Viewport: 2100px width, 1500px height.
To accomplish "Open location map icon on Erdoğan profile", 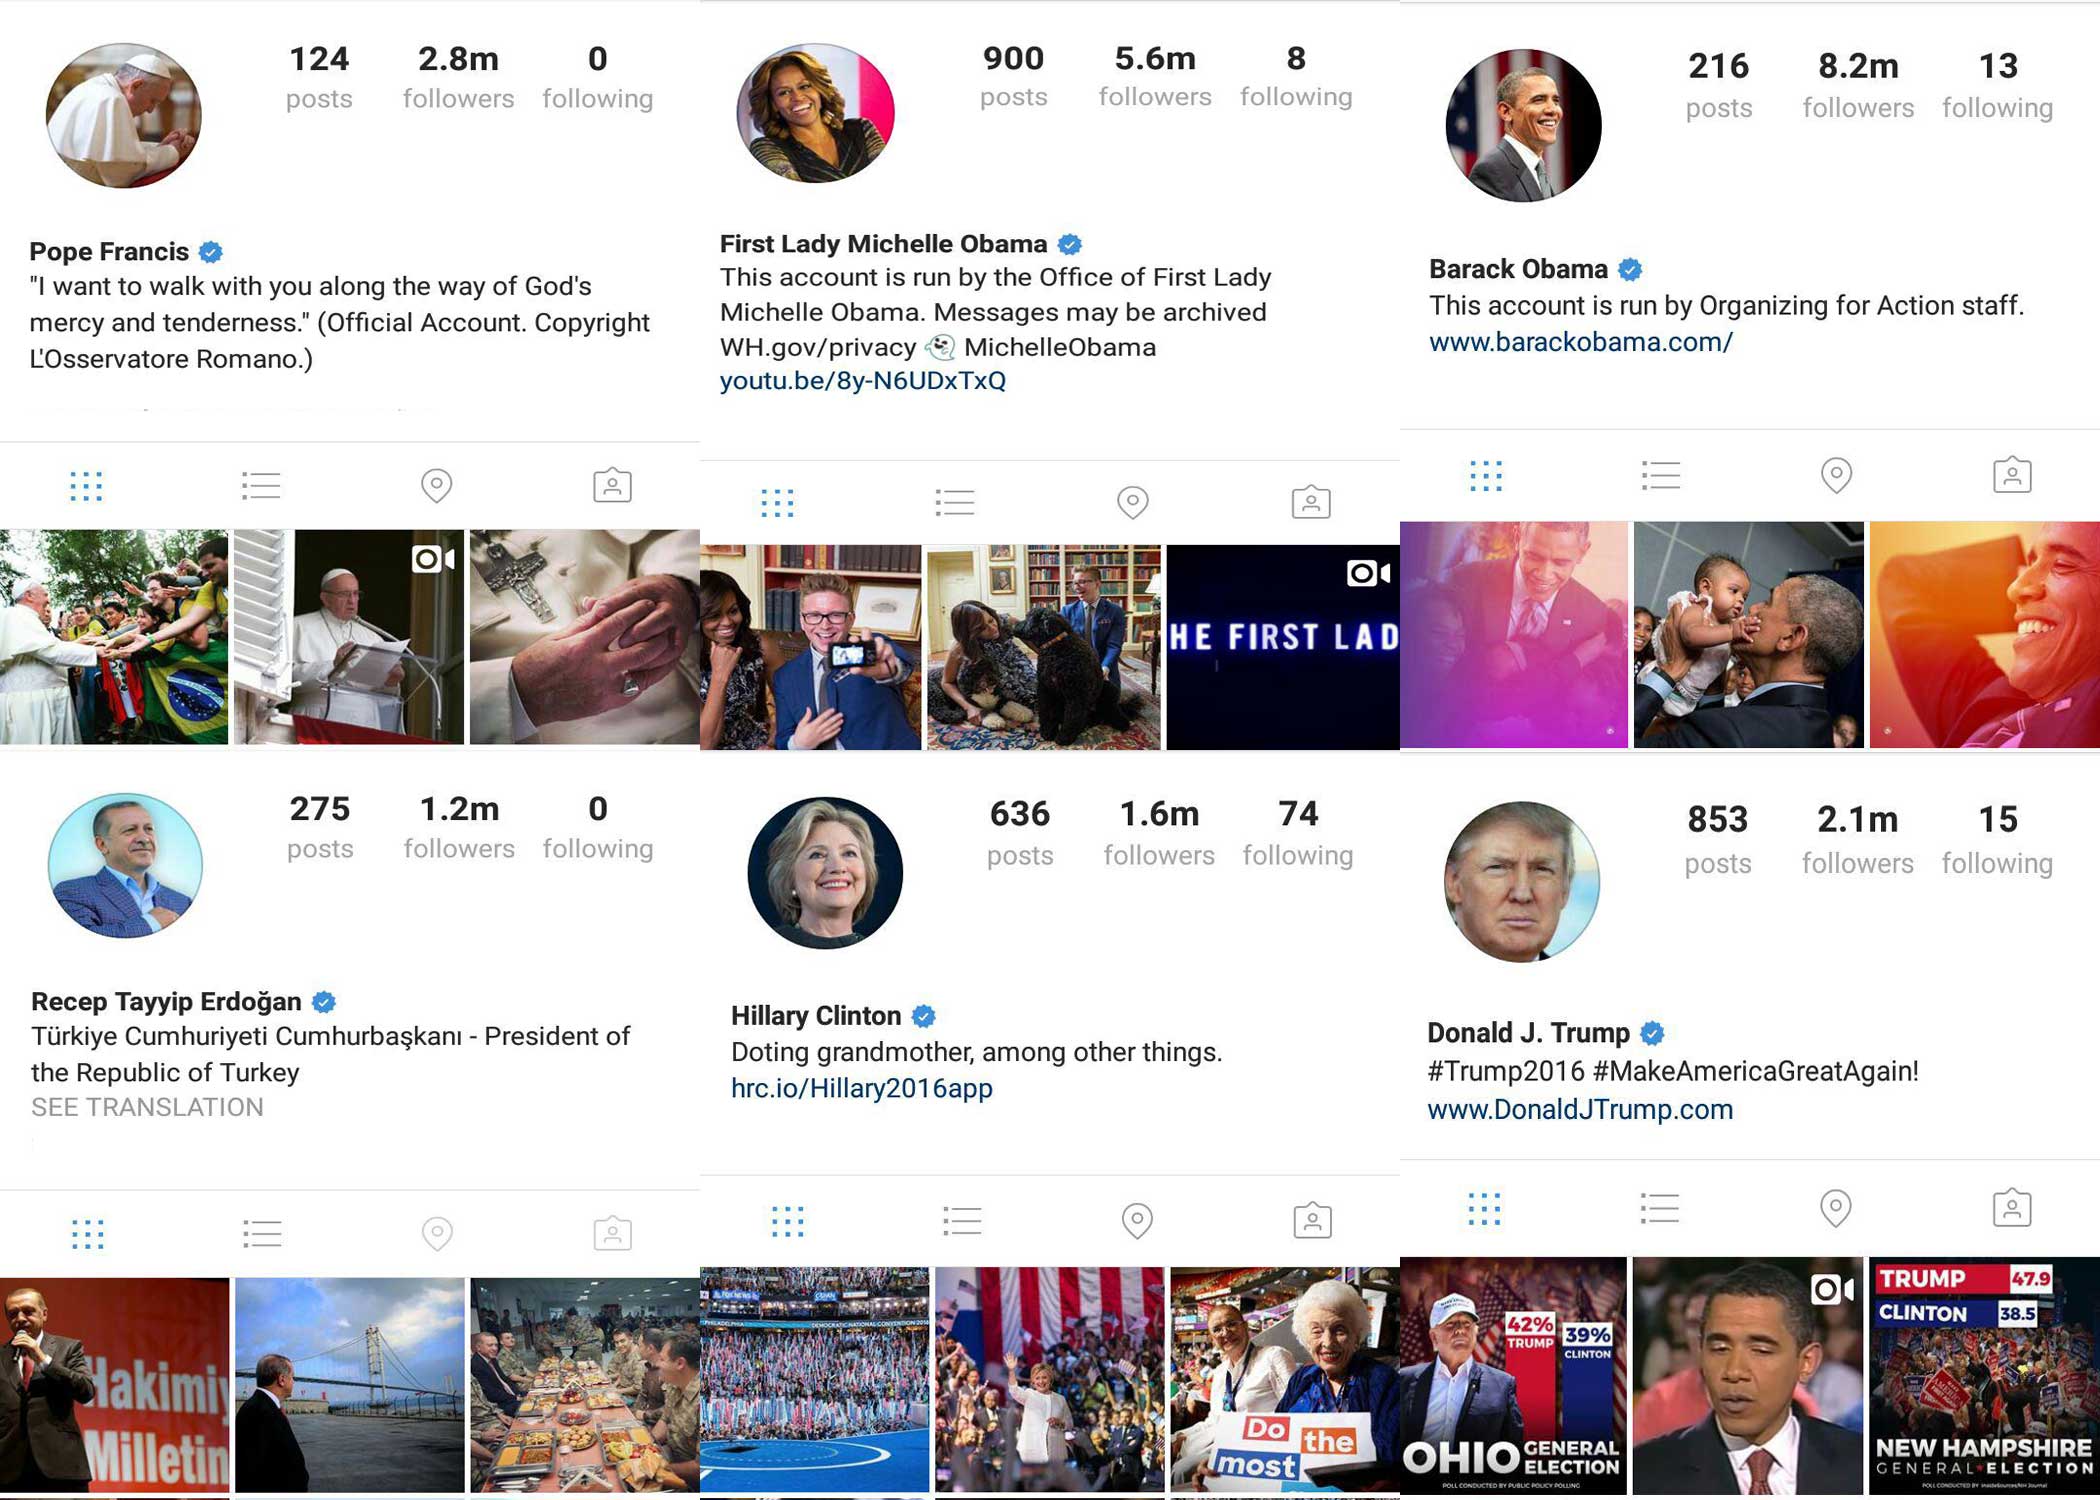I will (437, 1233).
